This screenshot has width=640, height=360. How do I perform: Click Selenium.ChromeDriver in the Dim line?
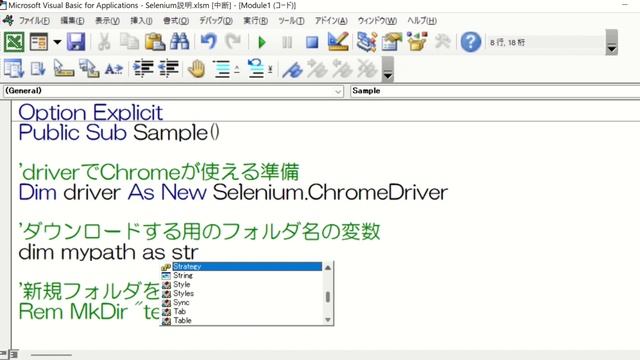[x=330, y=193]
